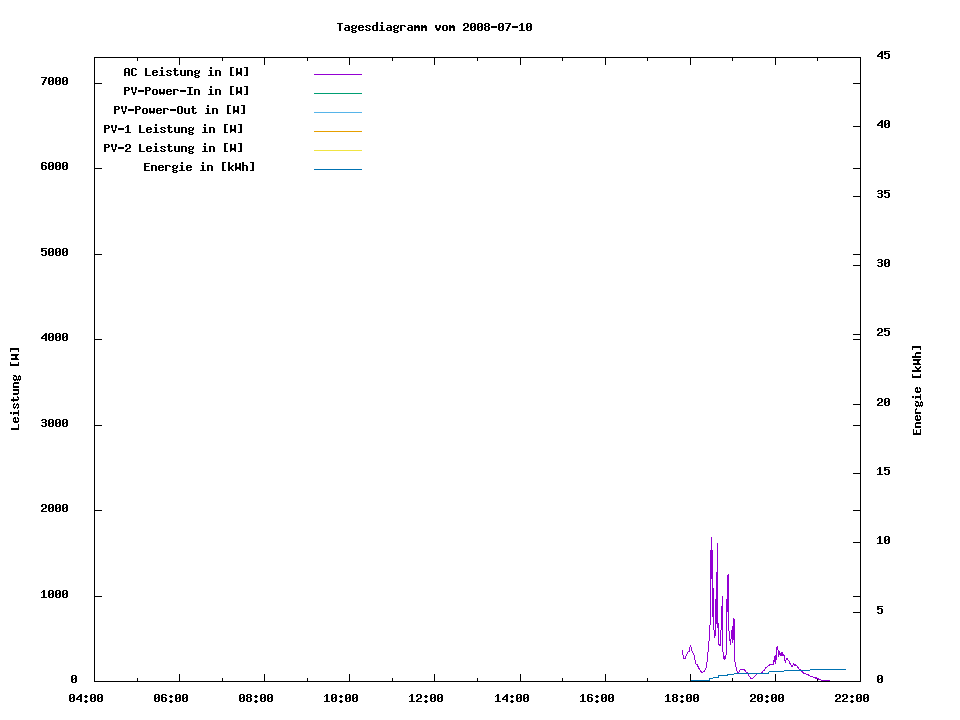Click the purple AC Leistung legend line

point(337,74)
